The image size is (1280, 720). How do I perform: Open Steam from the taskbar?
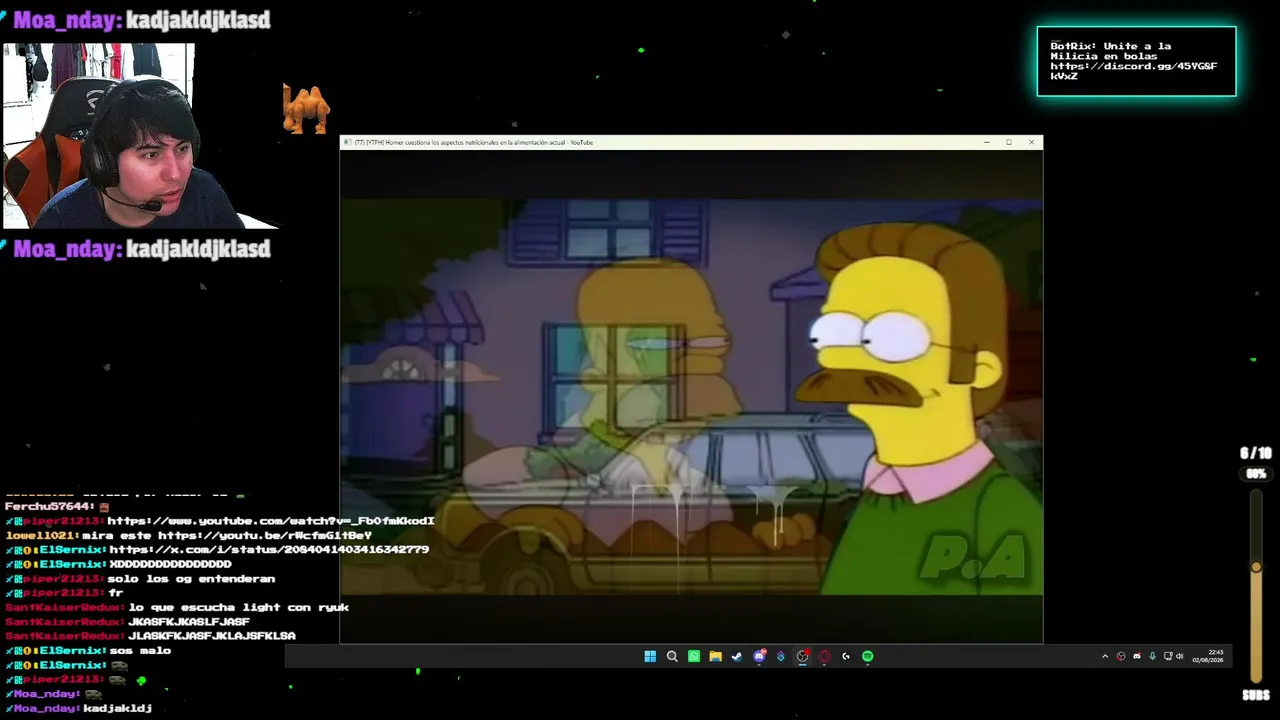(737, 656)
